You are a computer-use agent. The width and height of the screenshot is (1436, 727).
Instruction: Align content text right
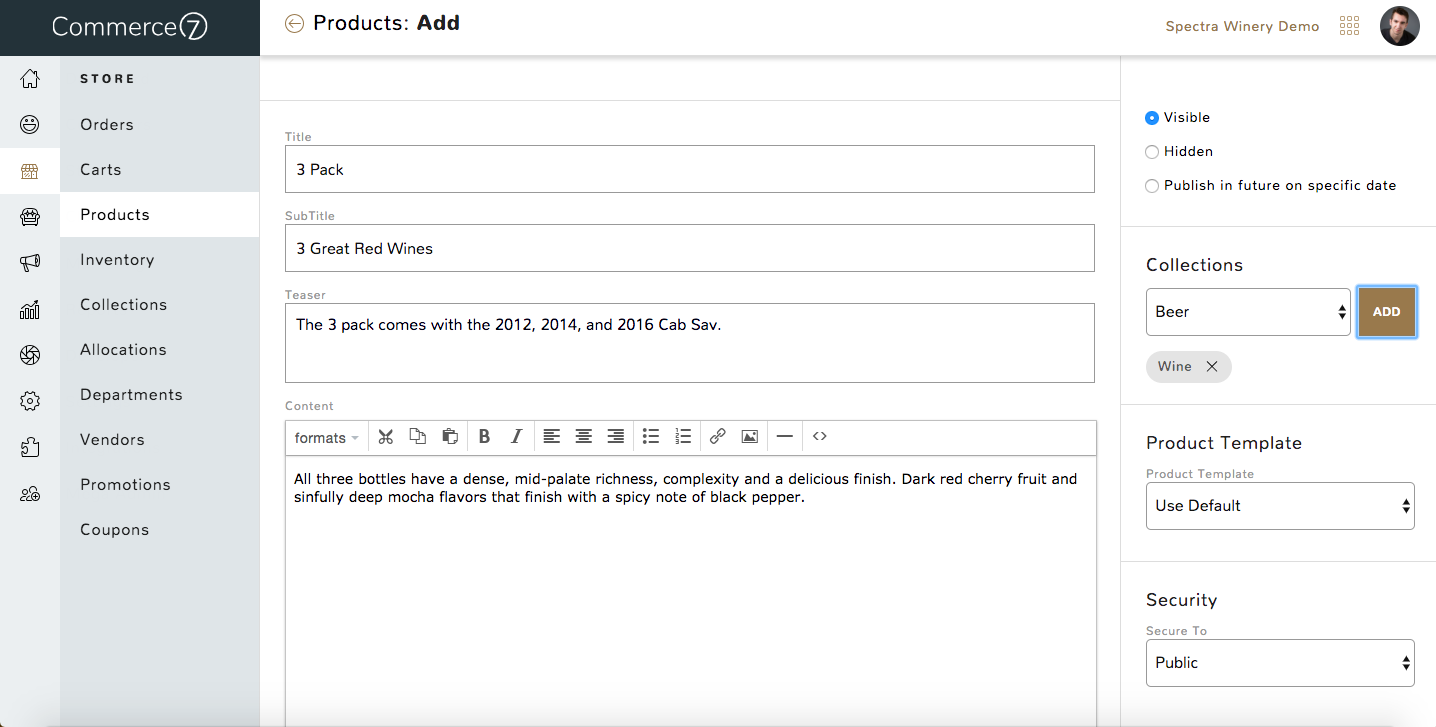click(x=616, y=437)
